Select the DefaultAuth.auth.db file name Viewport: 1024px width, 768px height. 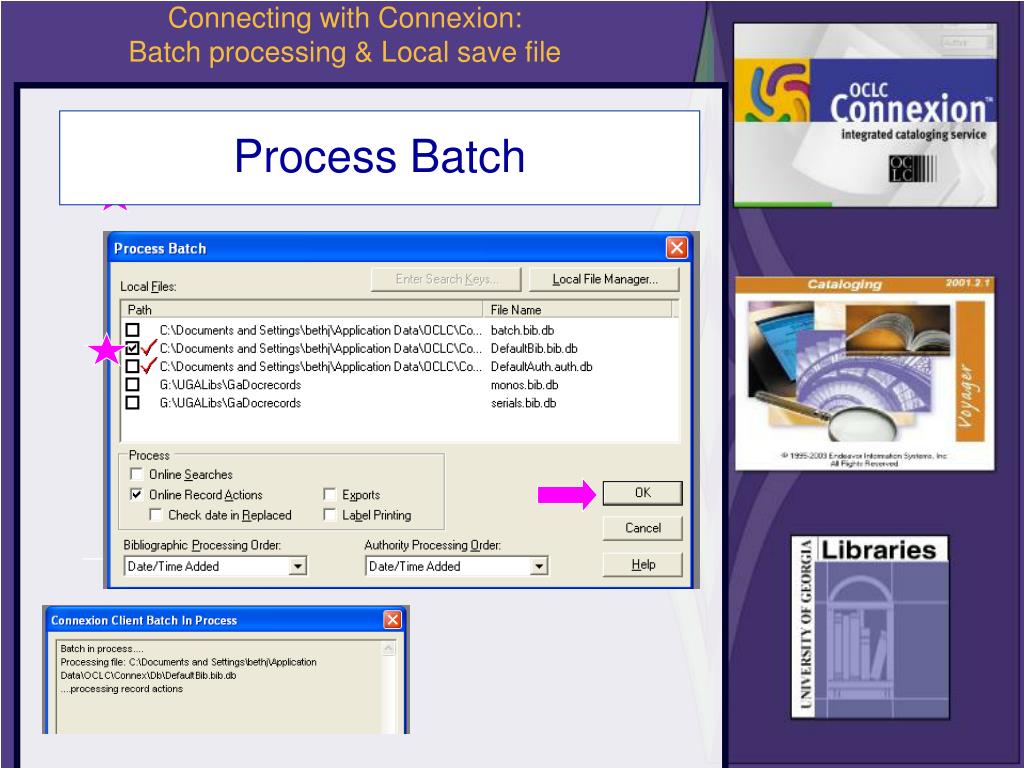click(x=541, y=367)
